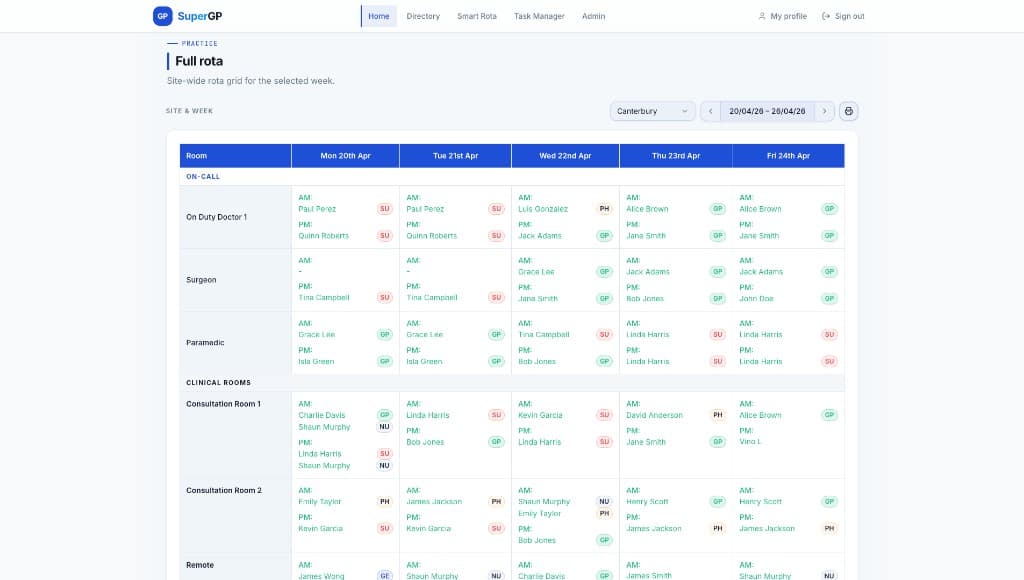Click the week date range 20/04/26 – 26/04/26
The height and width of the screenshot is (580, 1024).
click(x=767, y=111)
